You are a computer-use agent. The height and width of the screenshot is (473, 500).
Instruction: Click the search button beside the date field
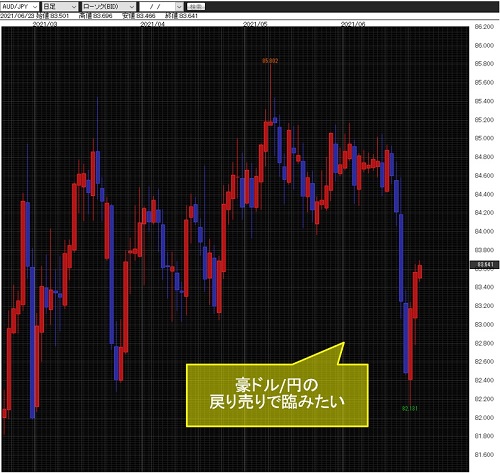[196, 6]
